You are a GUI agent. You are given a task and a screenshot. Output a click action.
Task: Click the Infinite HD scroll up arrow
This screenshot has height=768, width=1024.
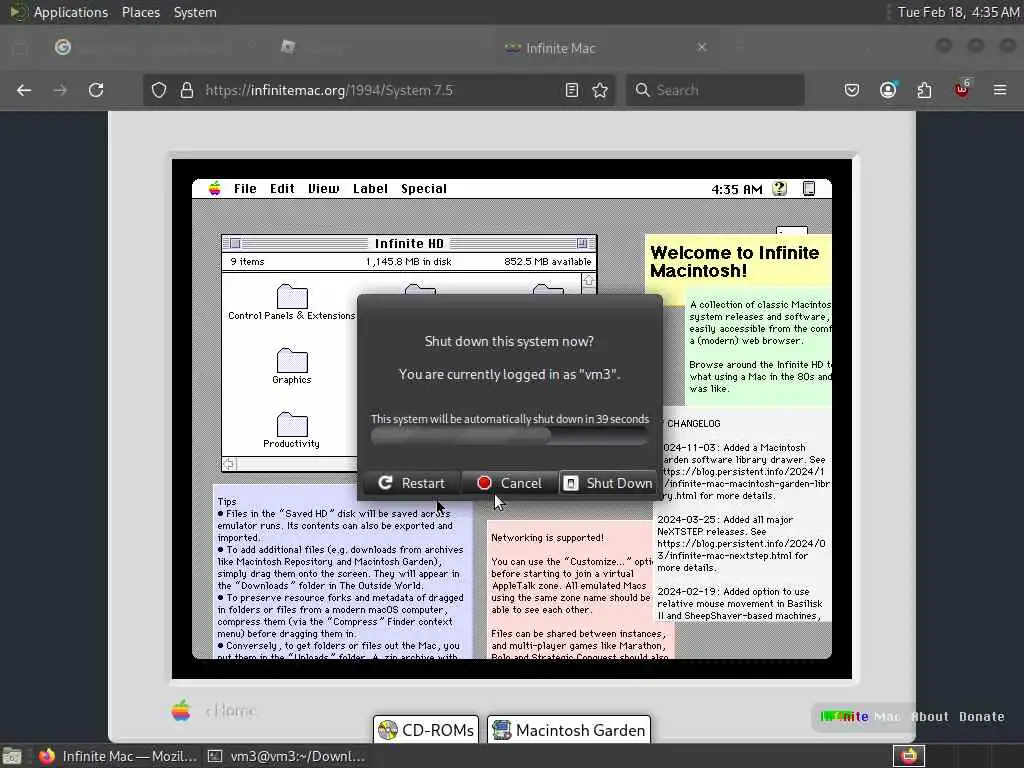pyautogui.click(x=588, y=281)
